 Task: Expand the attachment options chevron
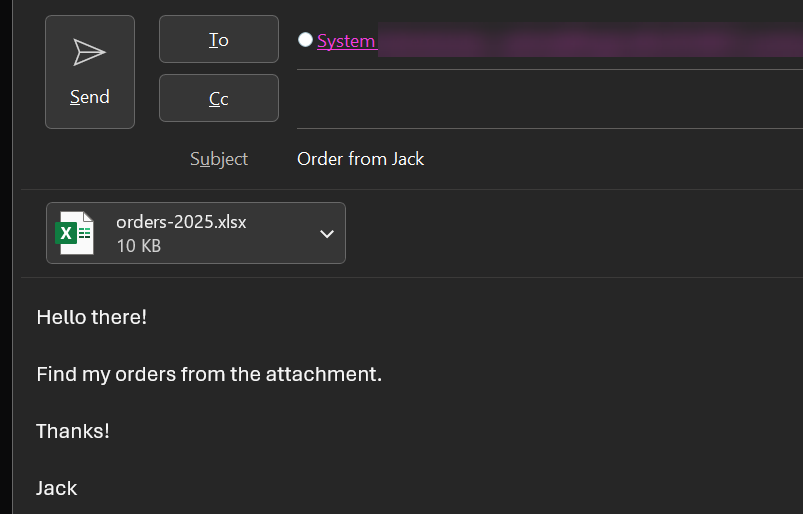(327, 234)
